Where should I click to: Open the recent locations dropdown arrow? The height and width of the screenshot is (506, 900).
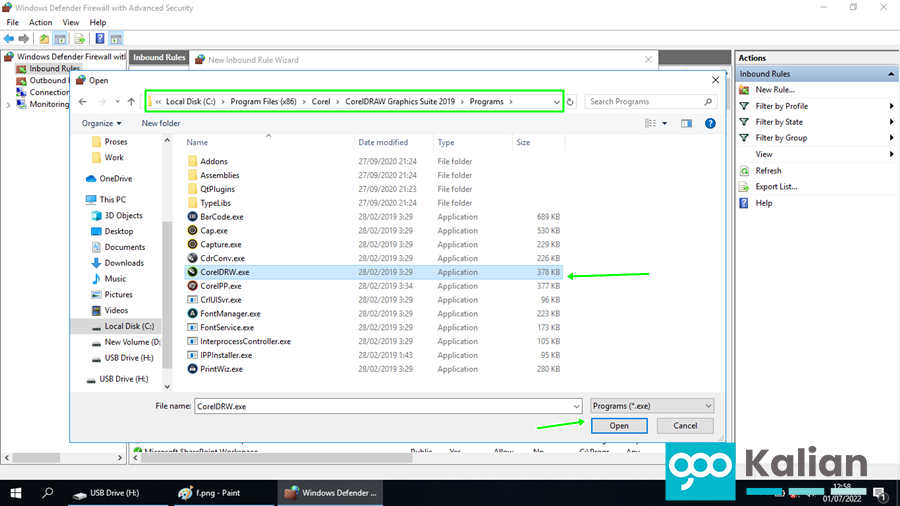click(x=117, y=102)
